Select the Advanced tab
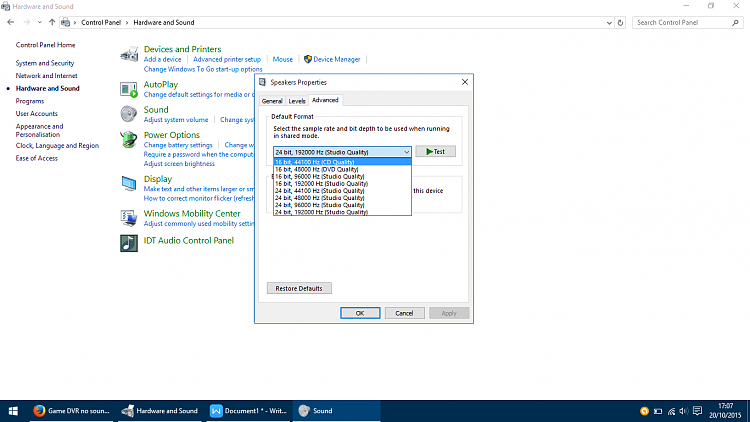 pos(325,100)
